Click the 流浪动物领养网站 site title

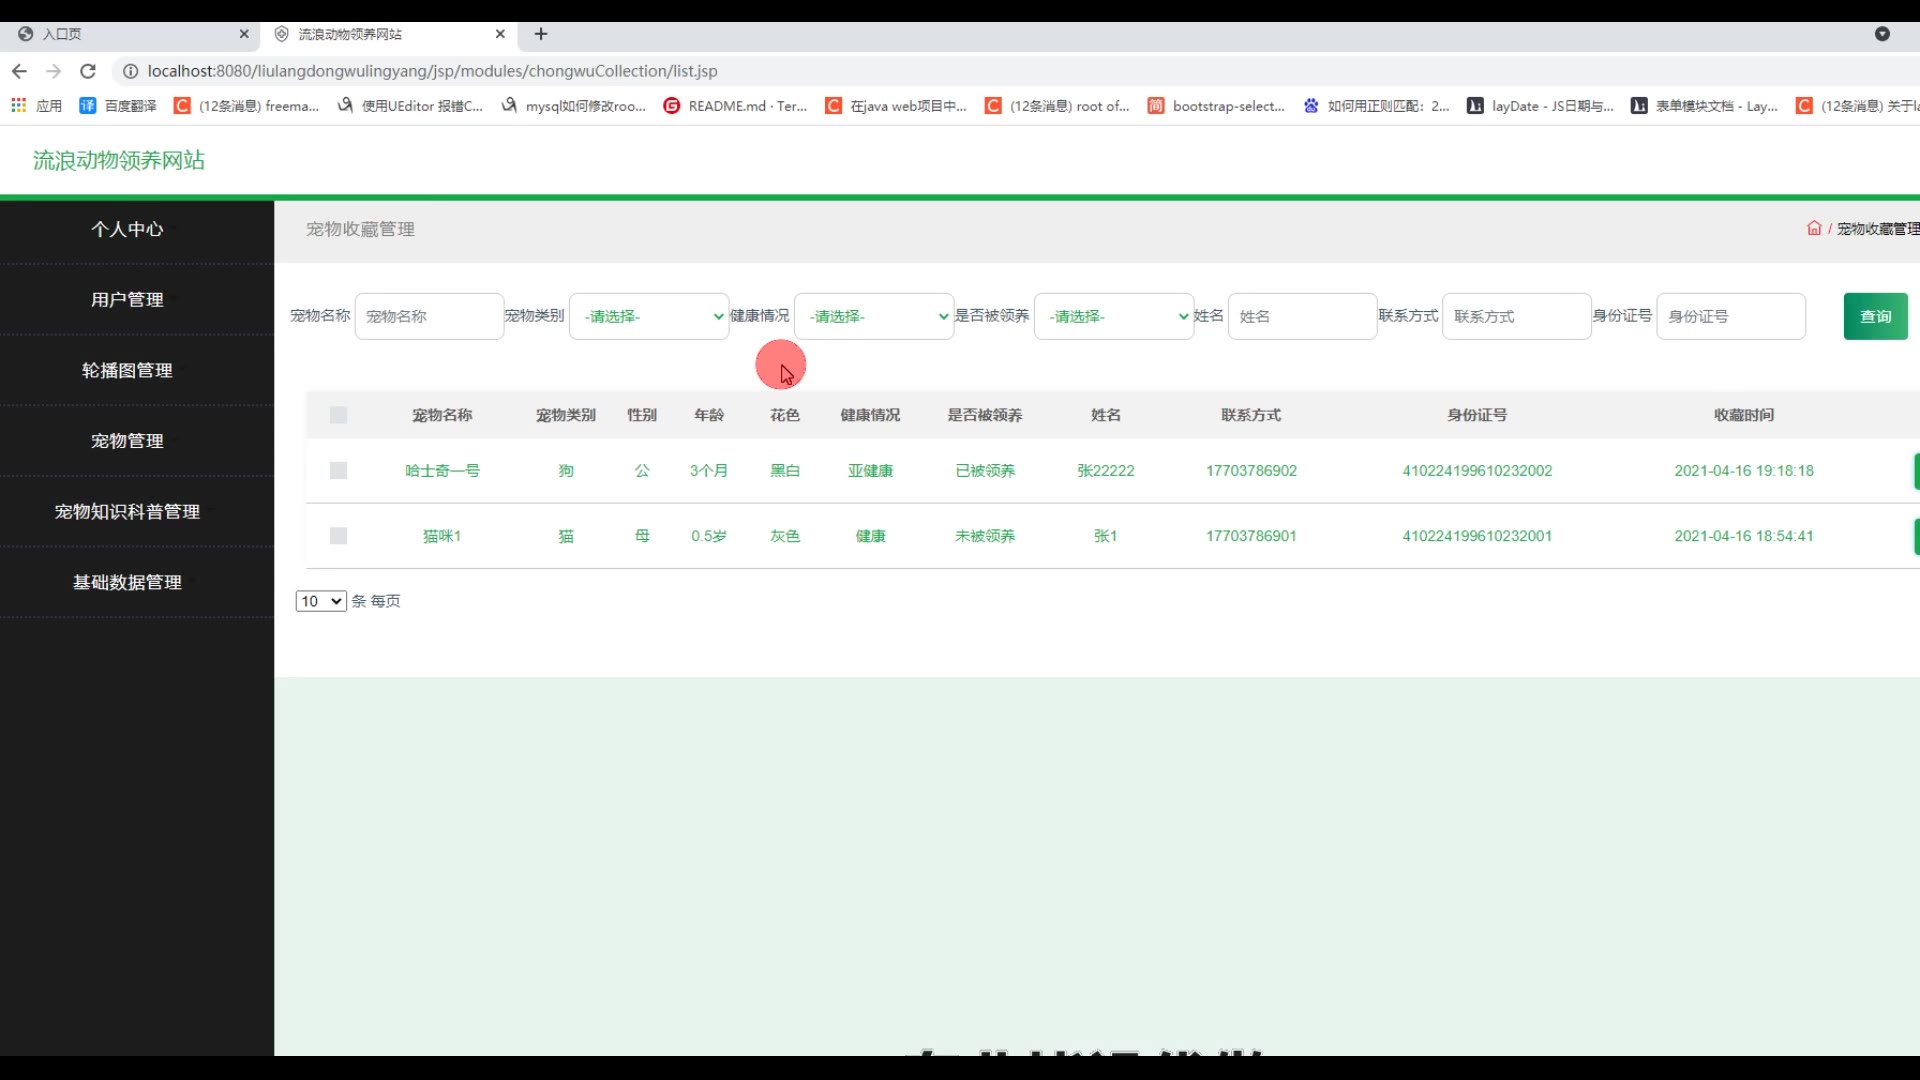119,161
